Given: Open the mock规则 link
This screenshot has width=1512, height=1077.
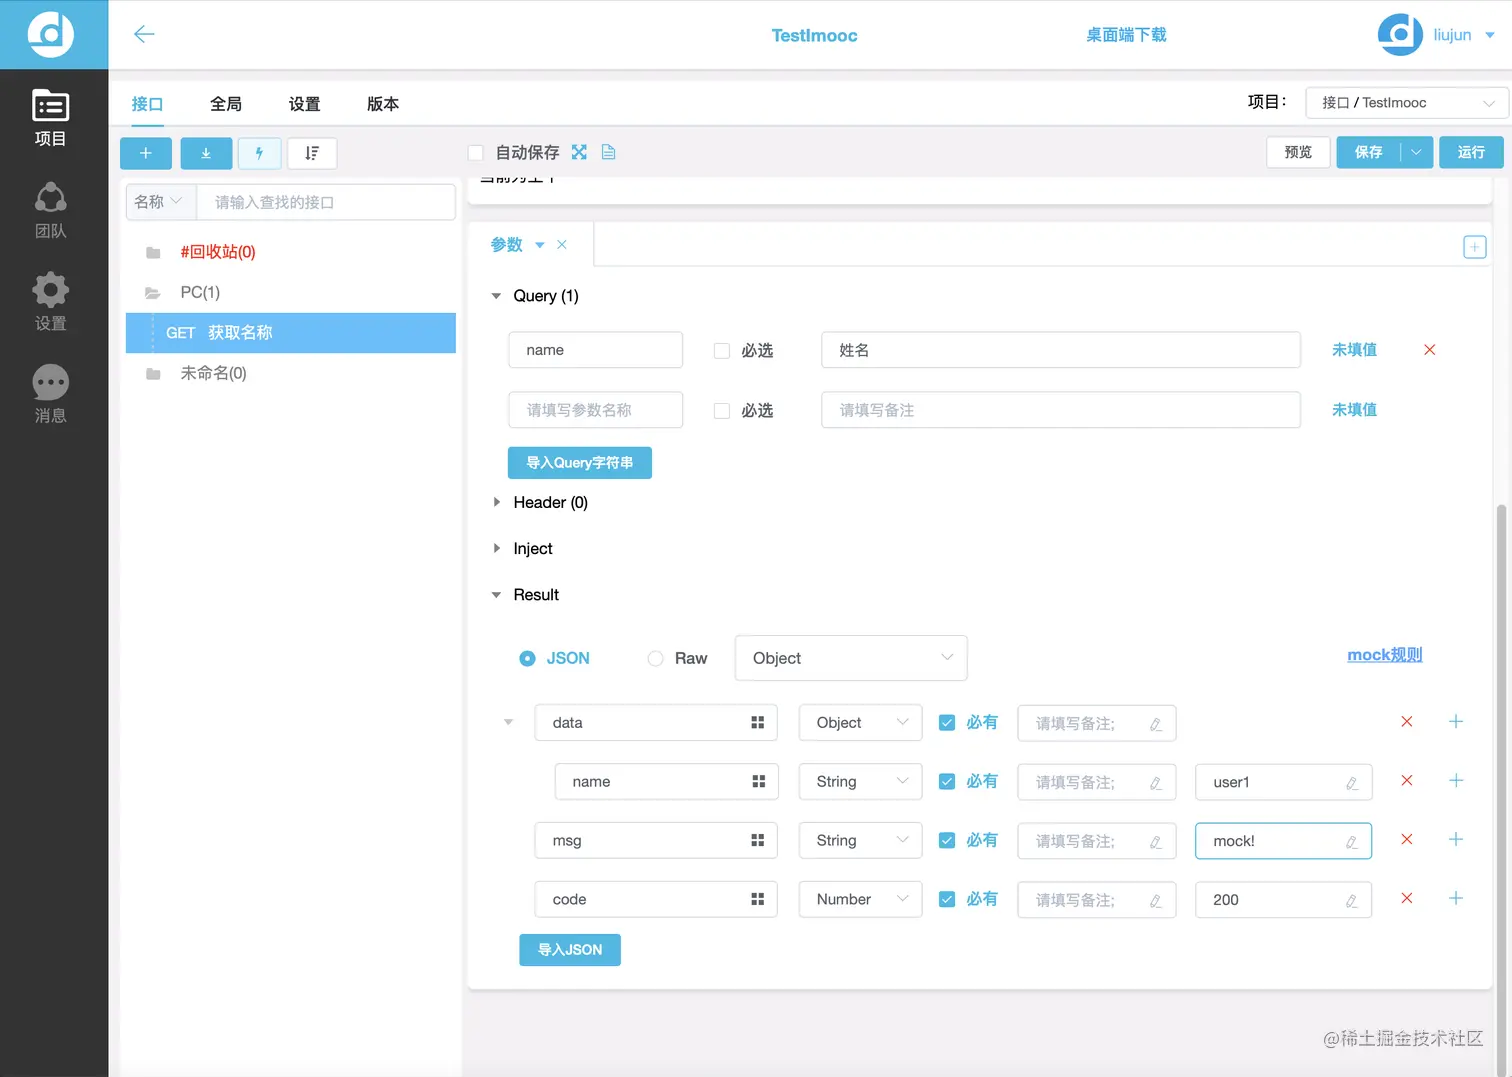Looking at the screenshot, I should click(1385, 655).
